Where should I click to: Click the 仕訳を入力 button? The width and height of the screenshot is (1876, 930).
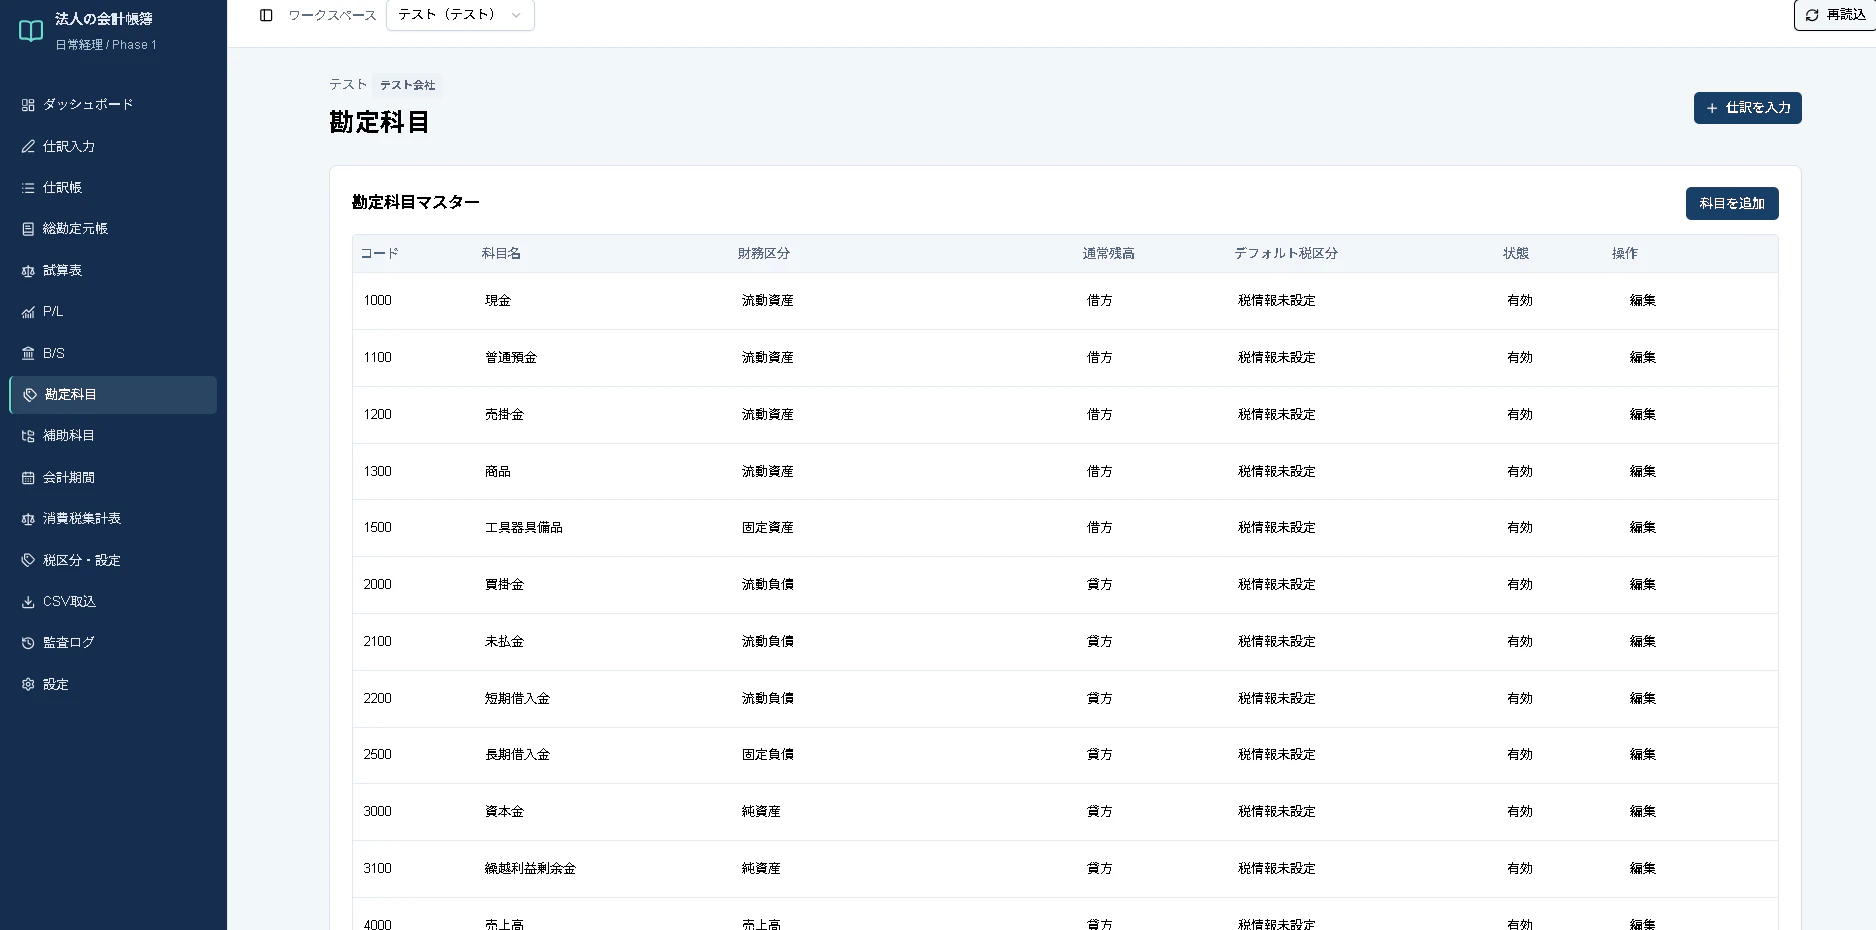[1747, 108]
